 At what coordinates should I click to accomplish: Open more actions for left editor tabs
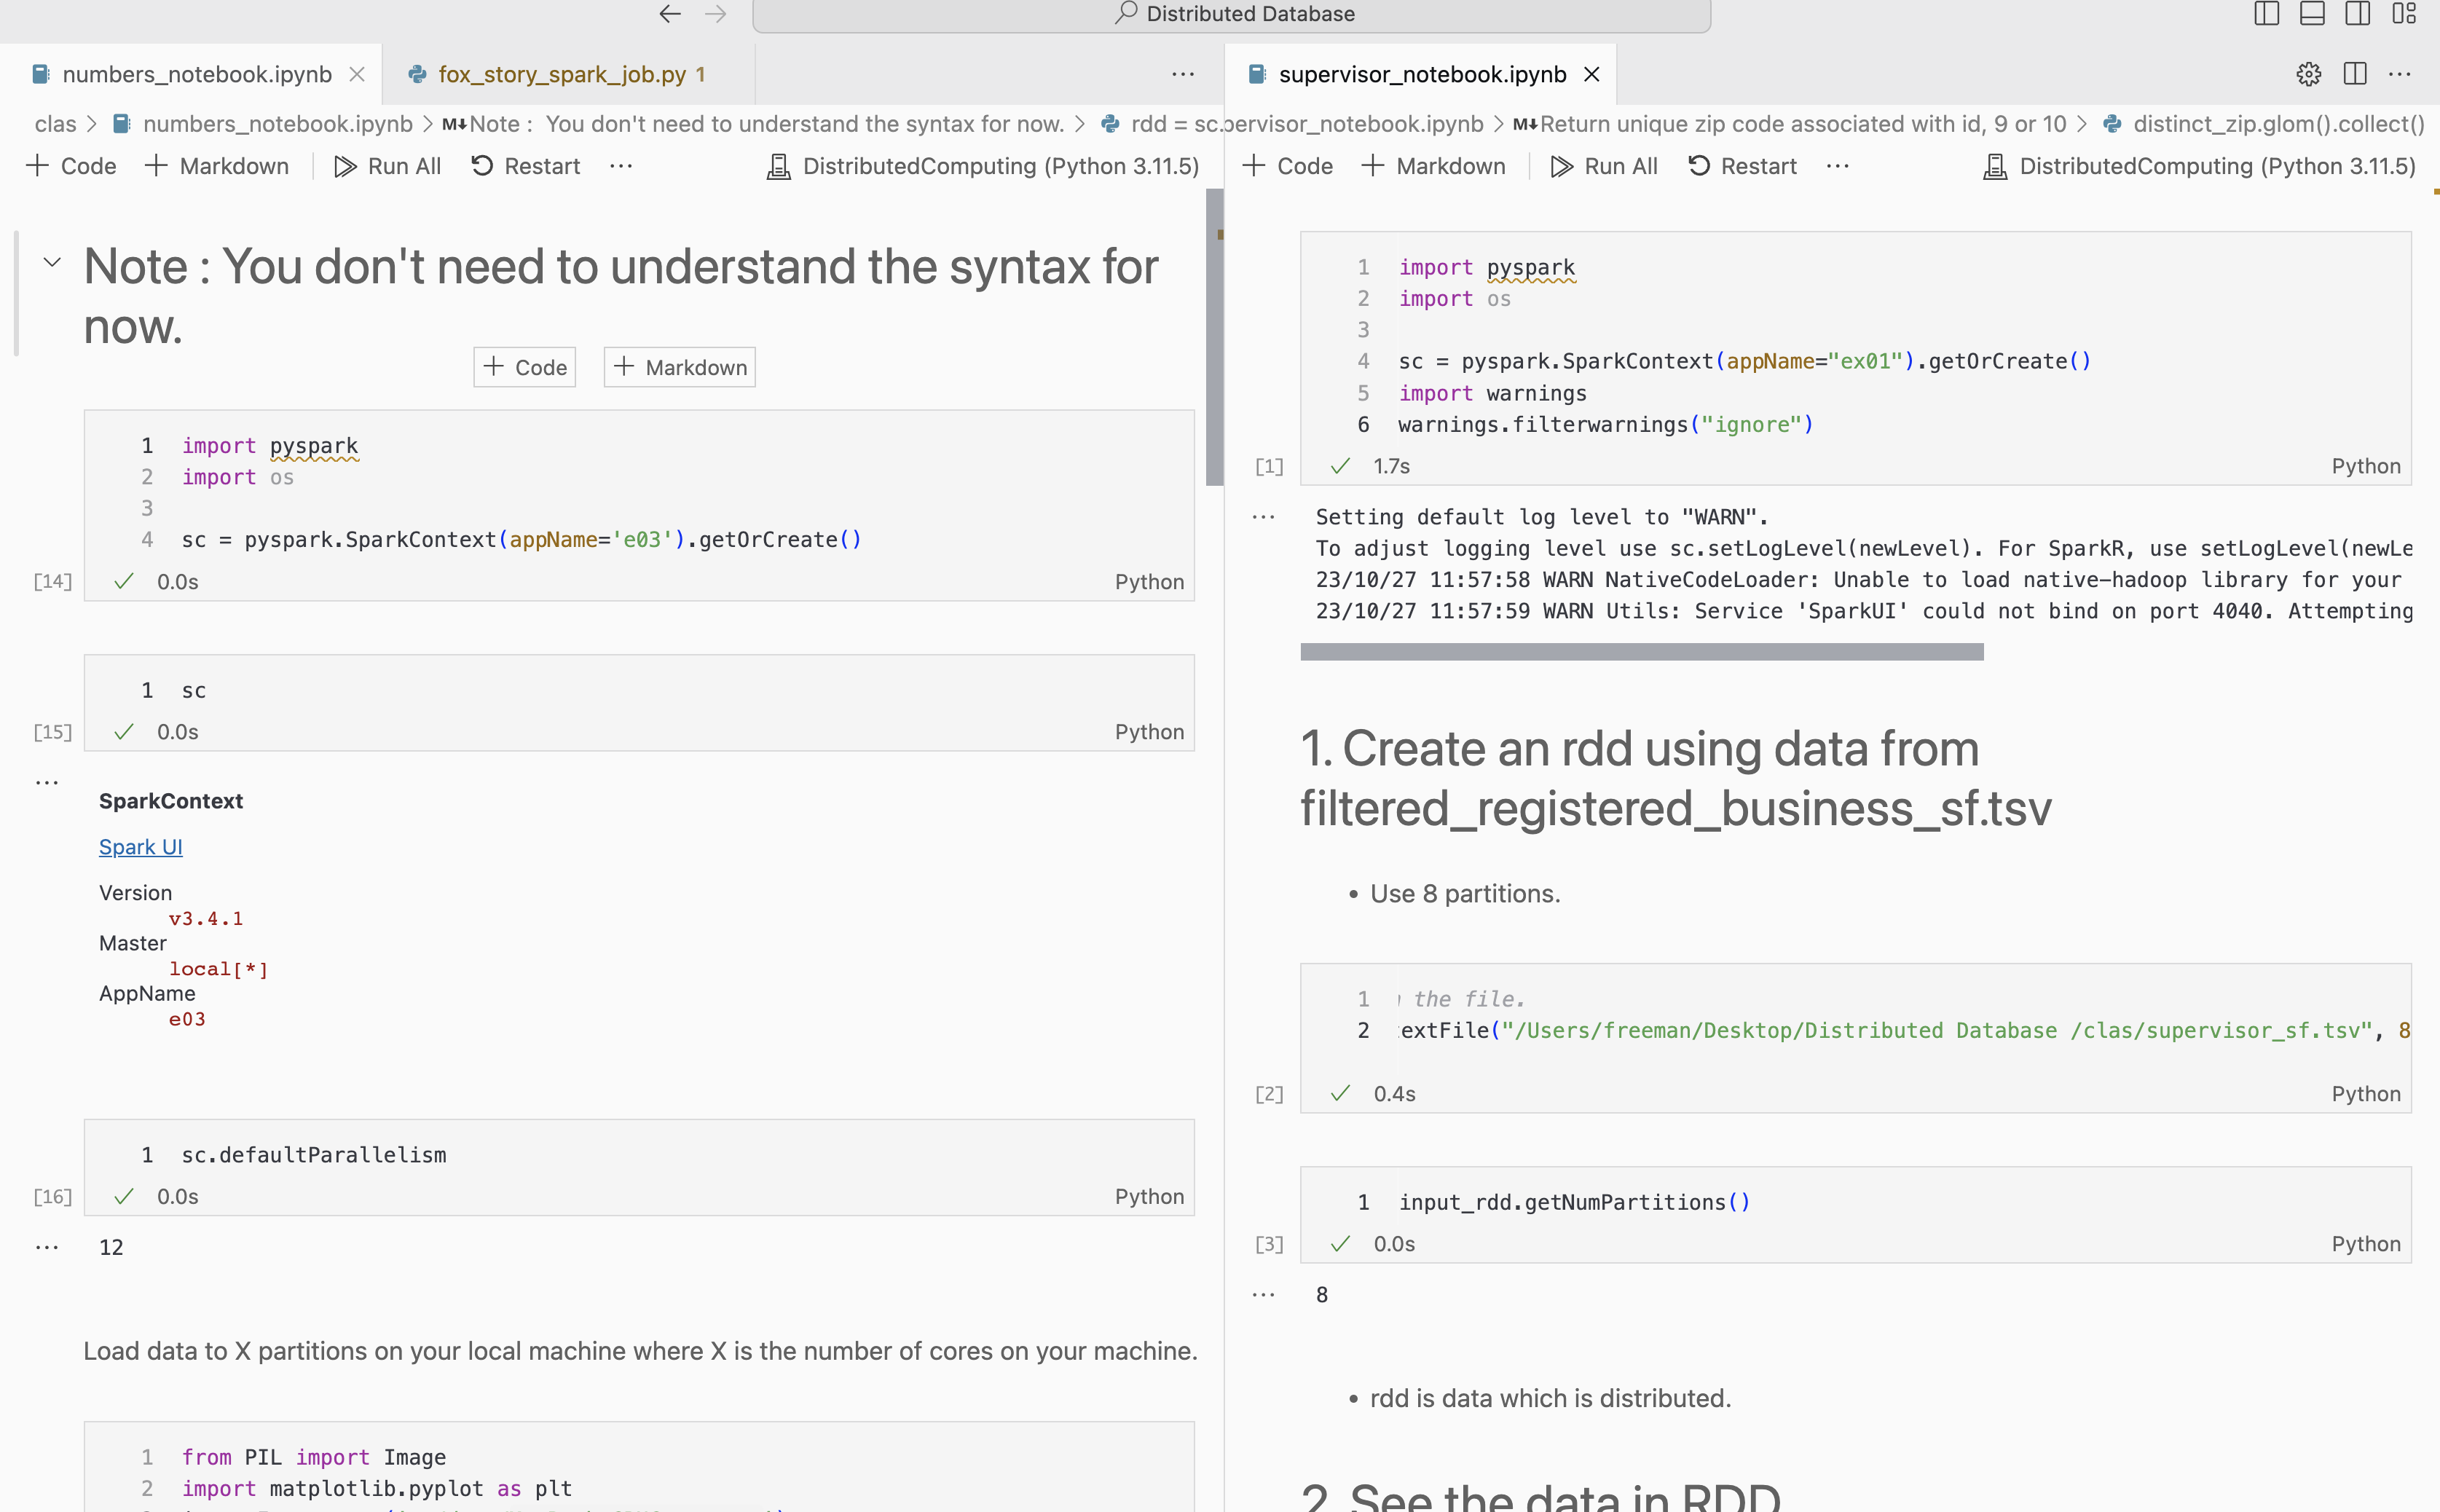point(1183,74)
